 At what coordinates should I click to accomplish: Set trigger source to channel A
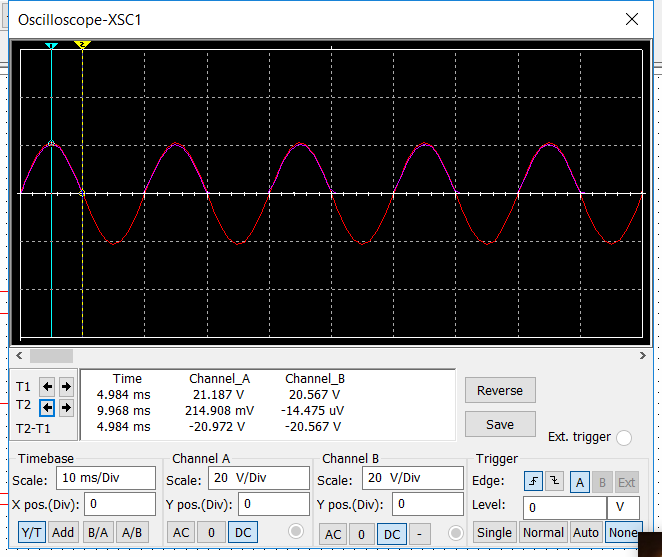(x=580, y=482)
